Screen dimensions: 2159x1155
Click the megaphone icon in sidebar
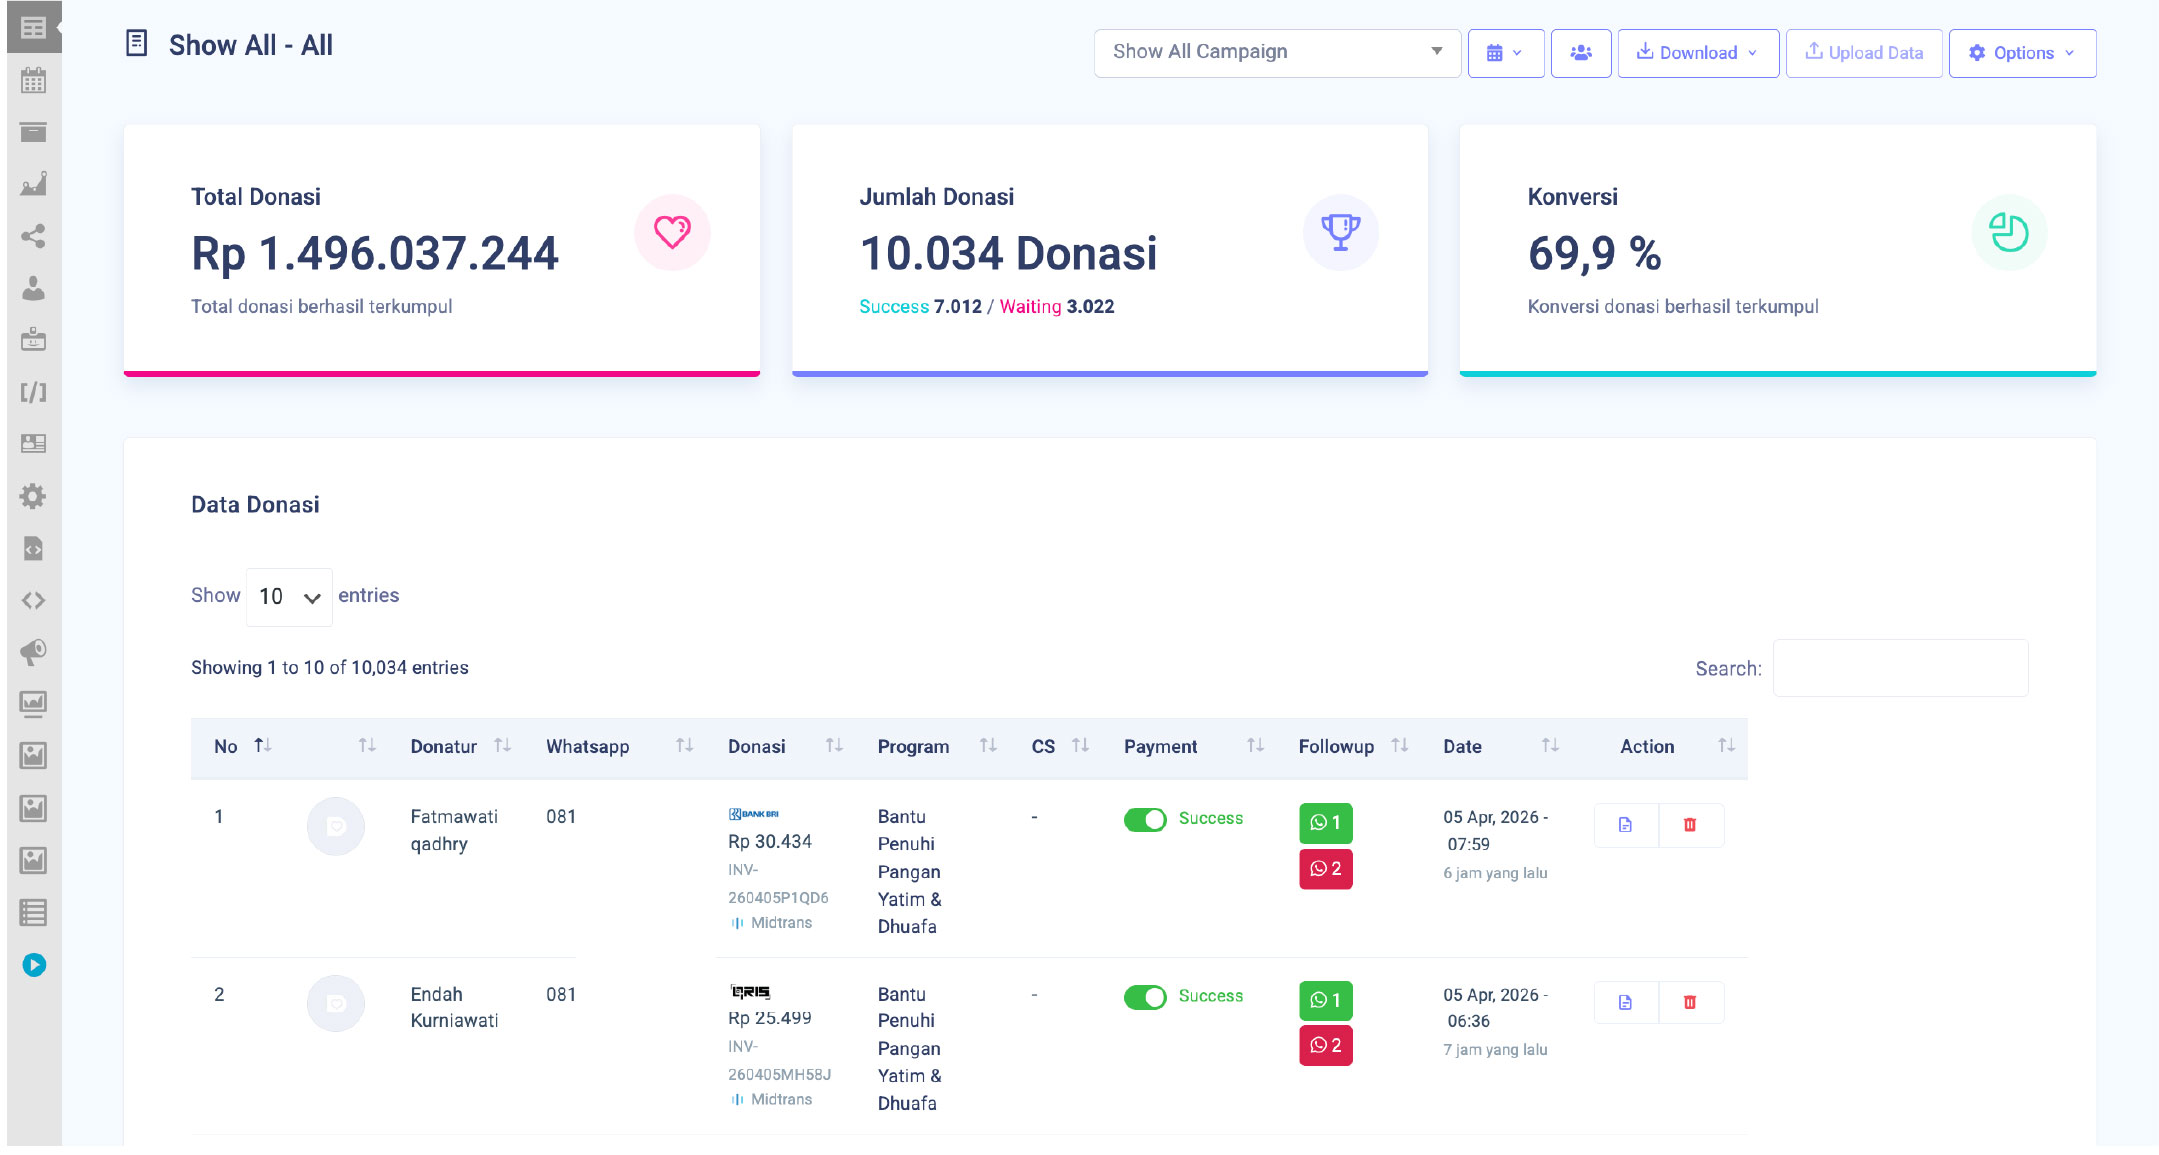tap(33, 652)
